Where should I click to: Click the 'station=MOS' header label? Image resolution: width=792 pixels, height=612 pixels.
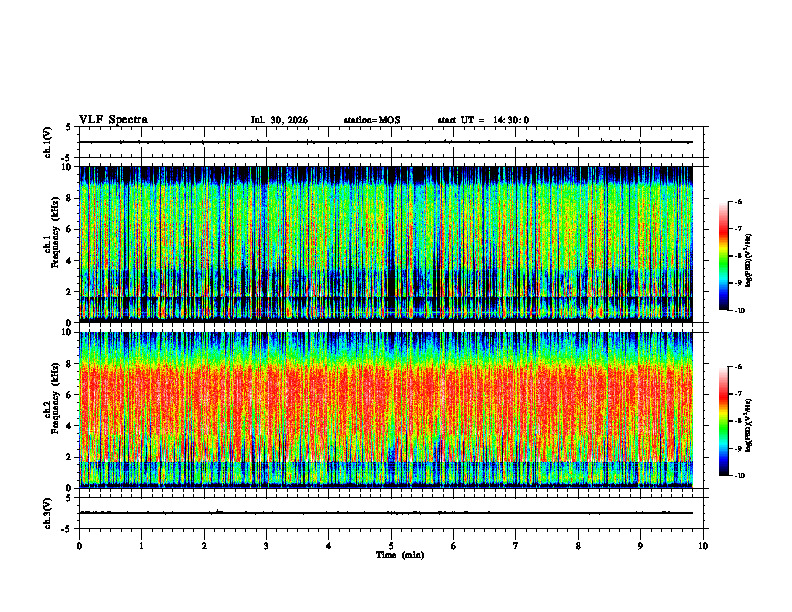(x=372, y=120)
